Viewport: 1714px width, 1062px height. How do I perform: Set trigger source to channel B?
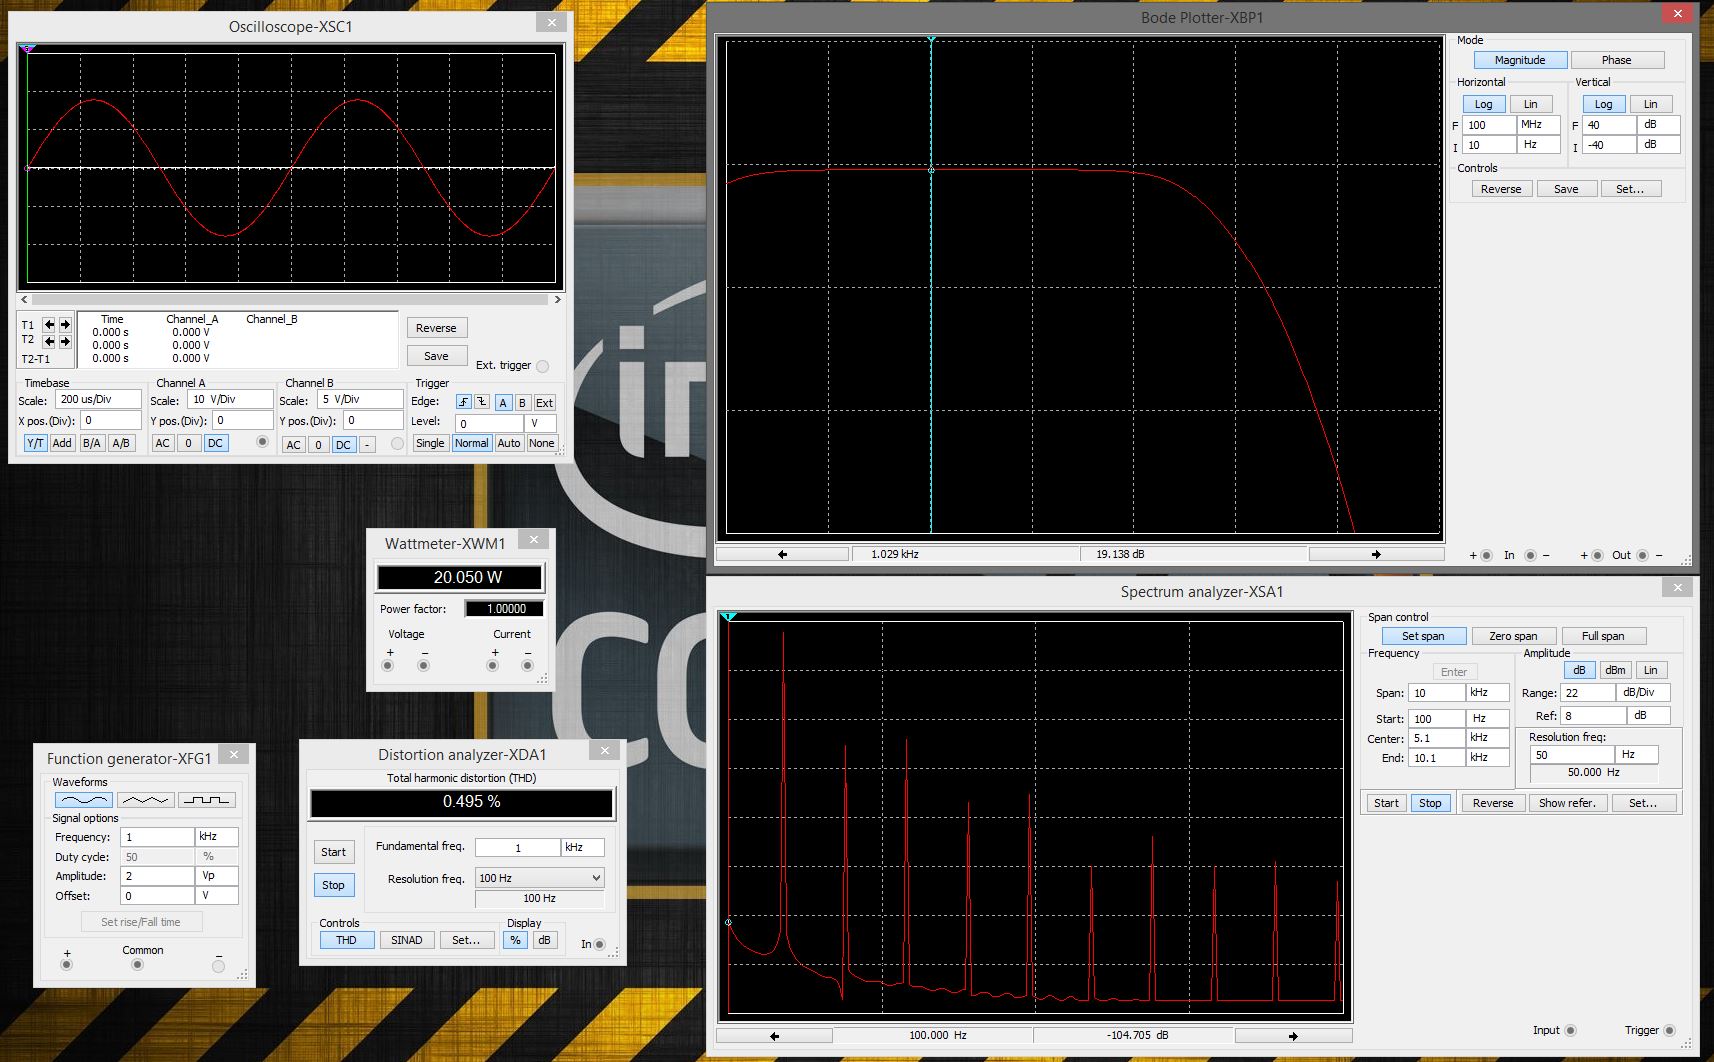pyautogui.click(x=522, y=402)
